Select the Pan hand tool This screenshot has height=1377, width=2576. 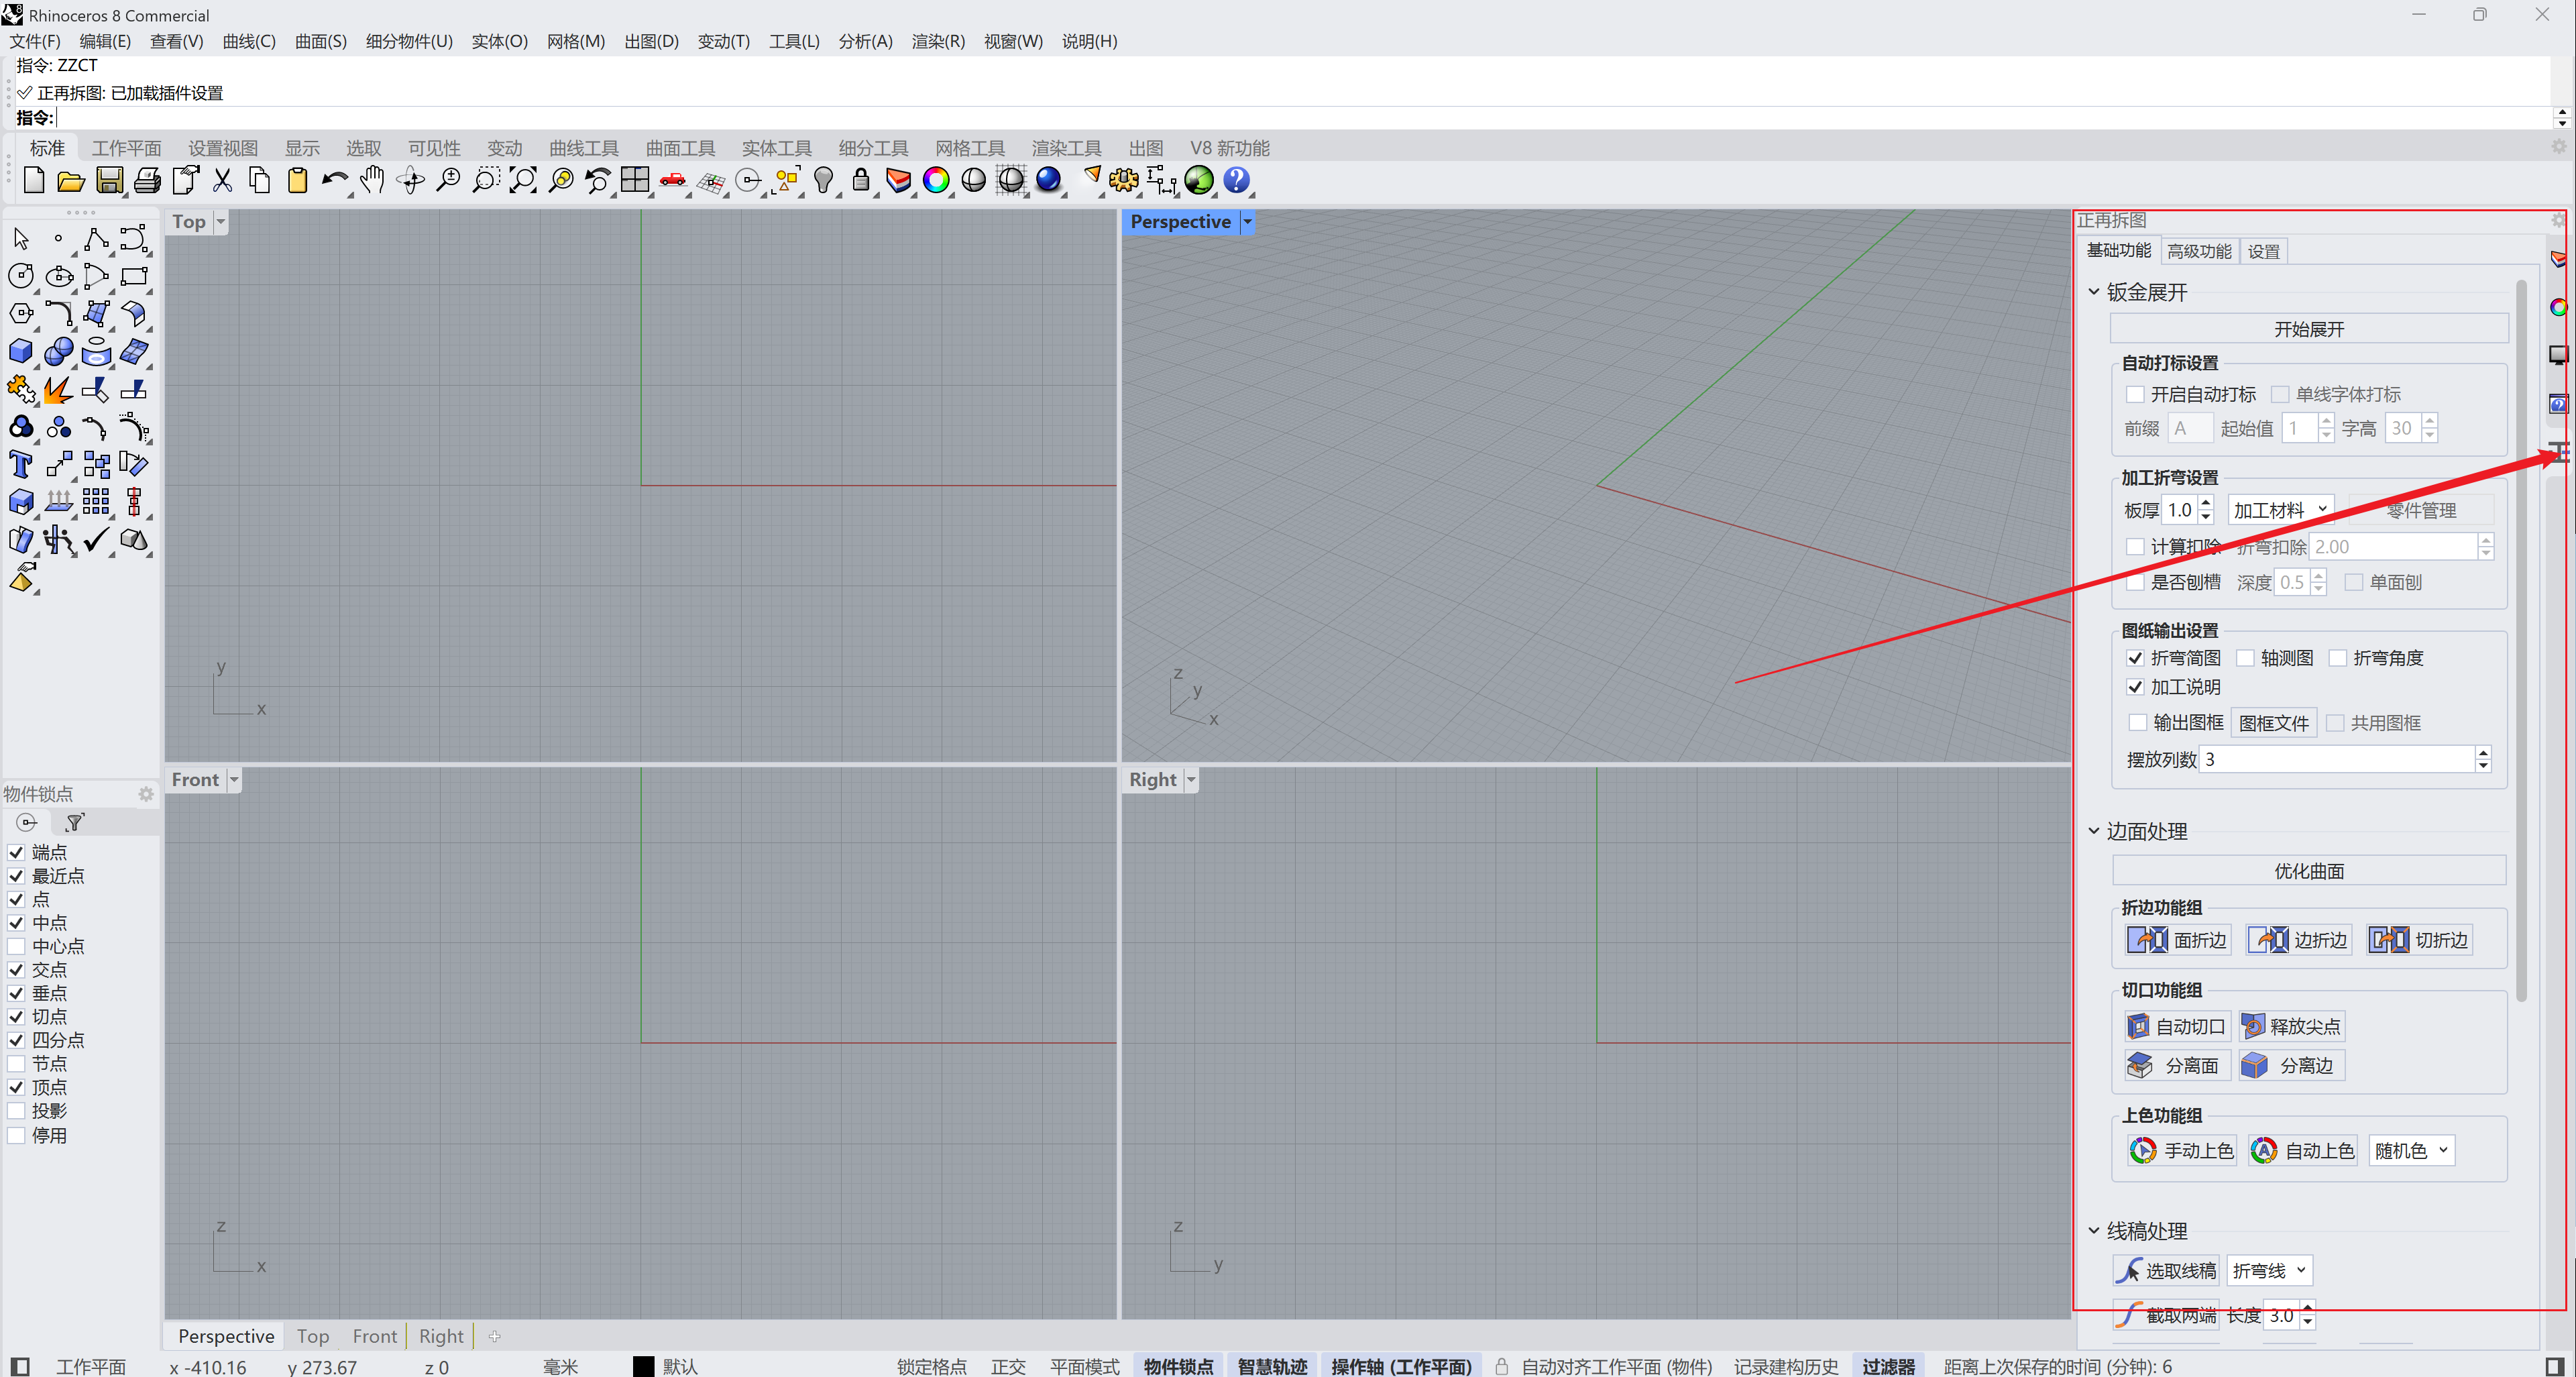point(372,181)
